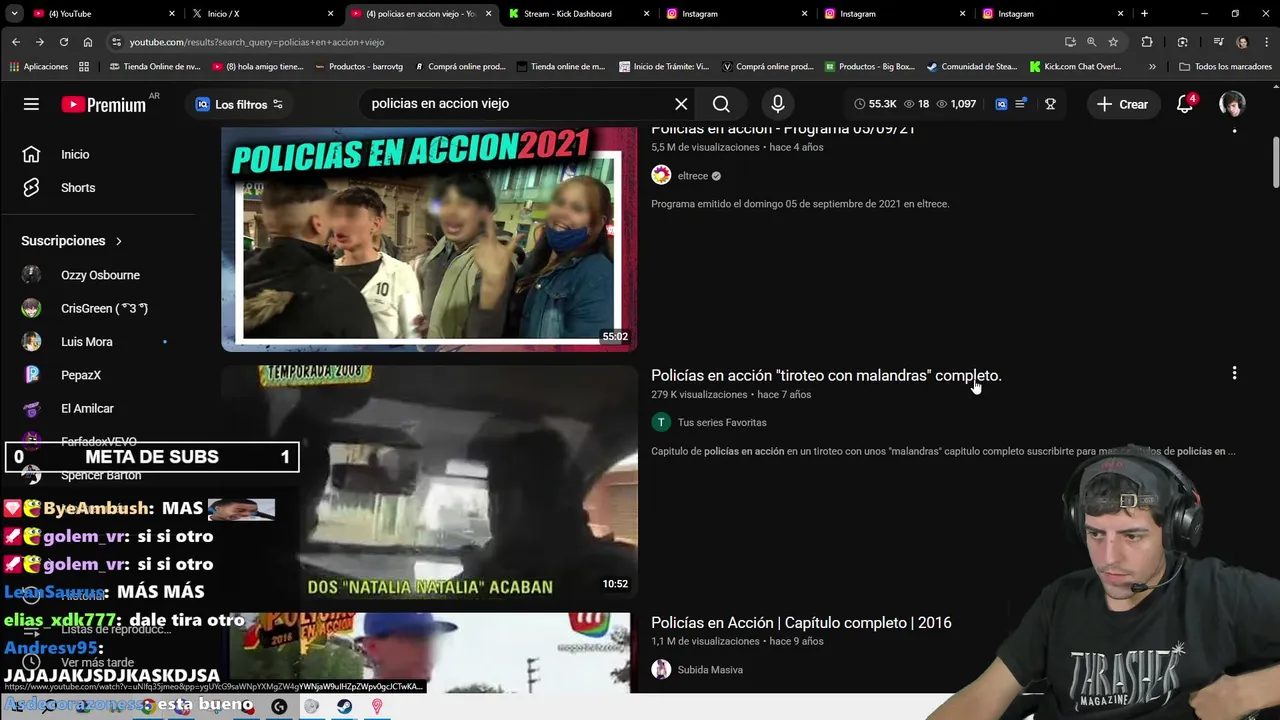
Task: Open pink map pin taskbar icon
Action: [377, 706]
